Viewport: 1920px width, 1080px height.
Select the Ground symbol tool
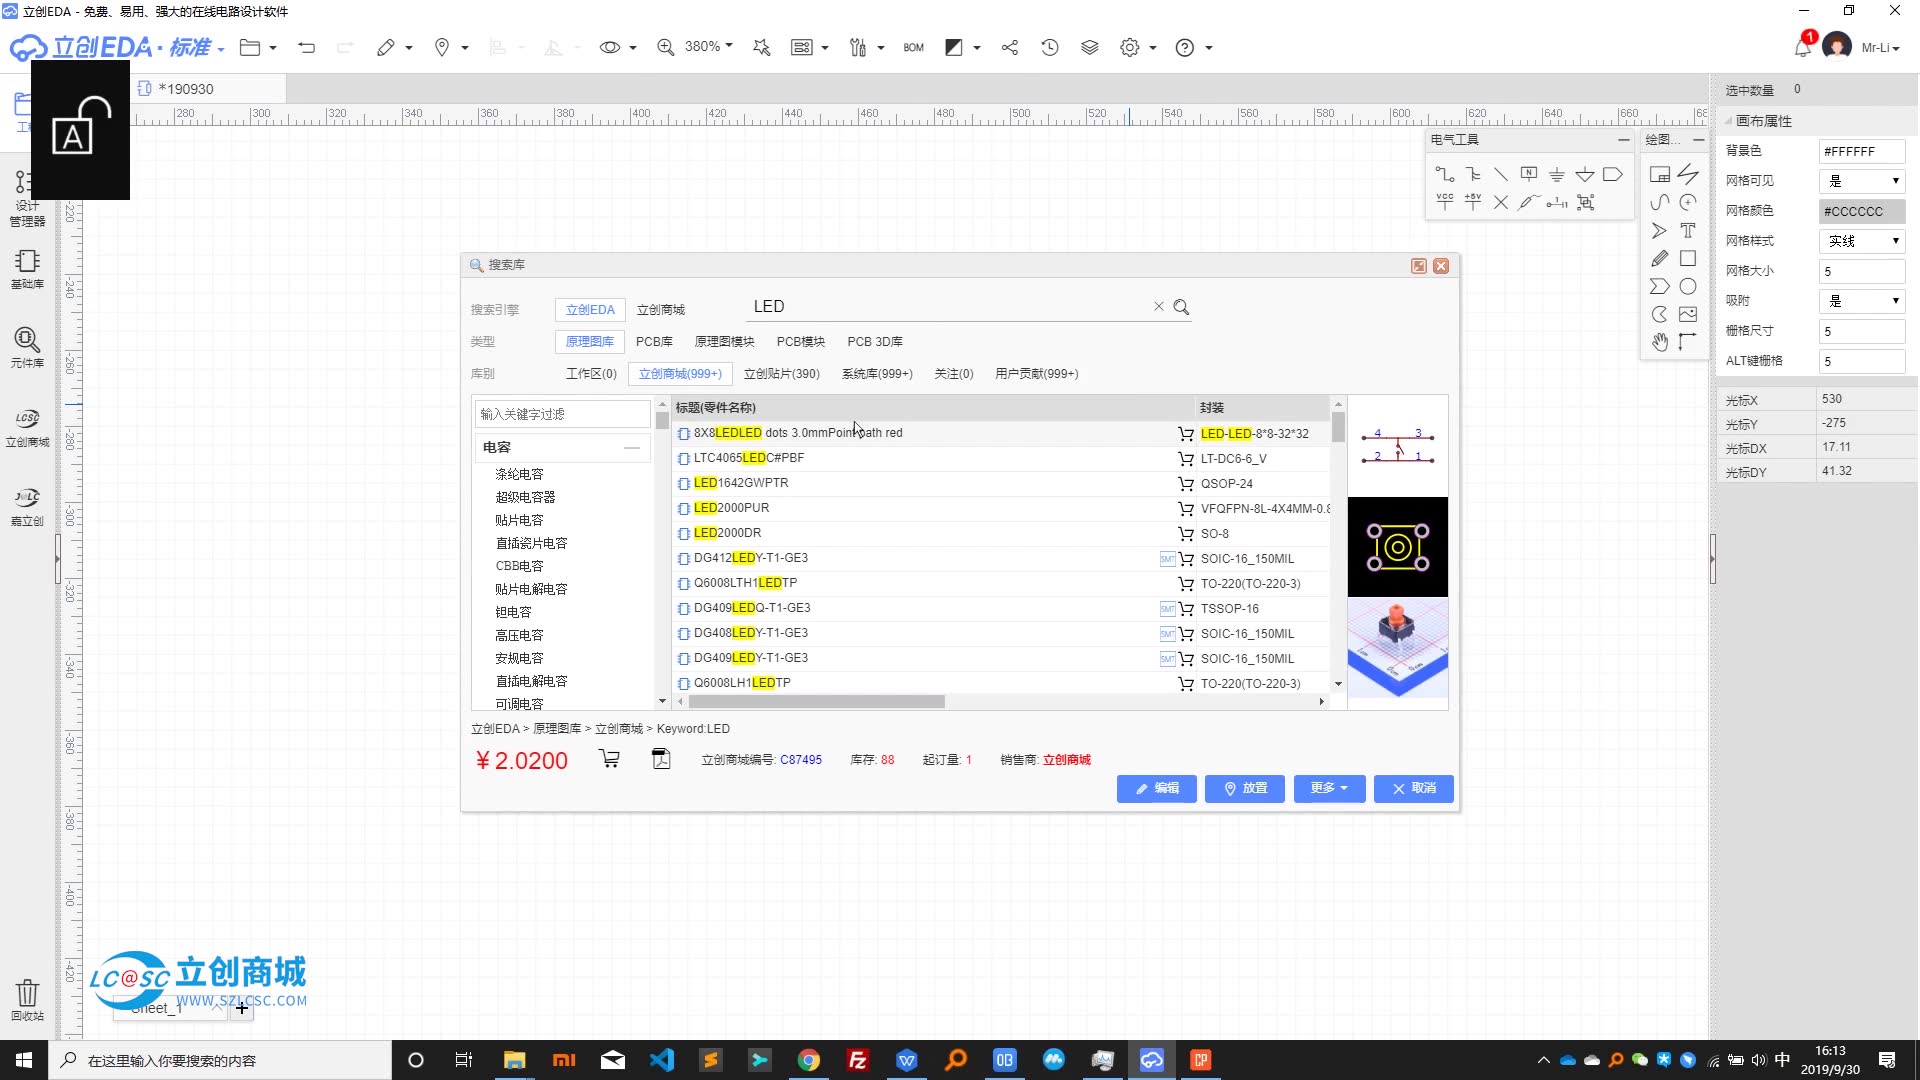(x=1556, y=174)
